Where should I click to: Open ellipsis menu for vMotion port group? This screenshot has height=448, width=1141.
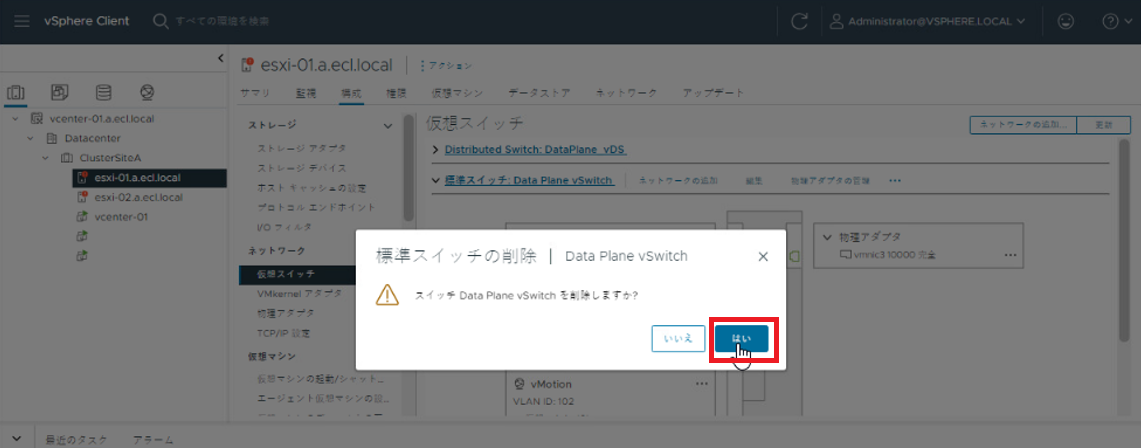click(701, 383)
